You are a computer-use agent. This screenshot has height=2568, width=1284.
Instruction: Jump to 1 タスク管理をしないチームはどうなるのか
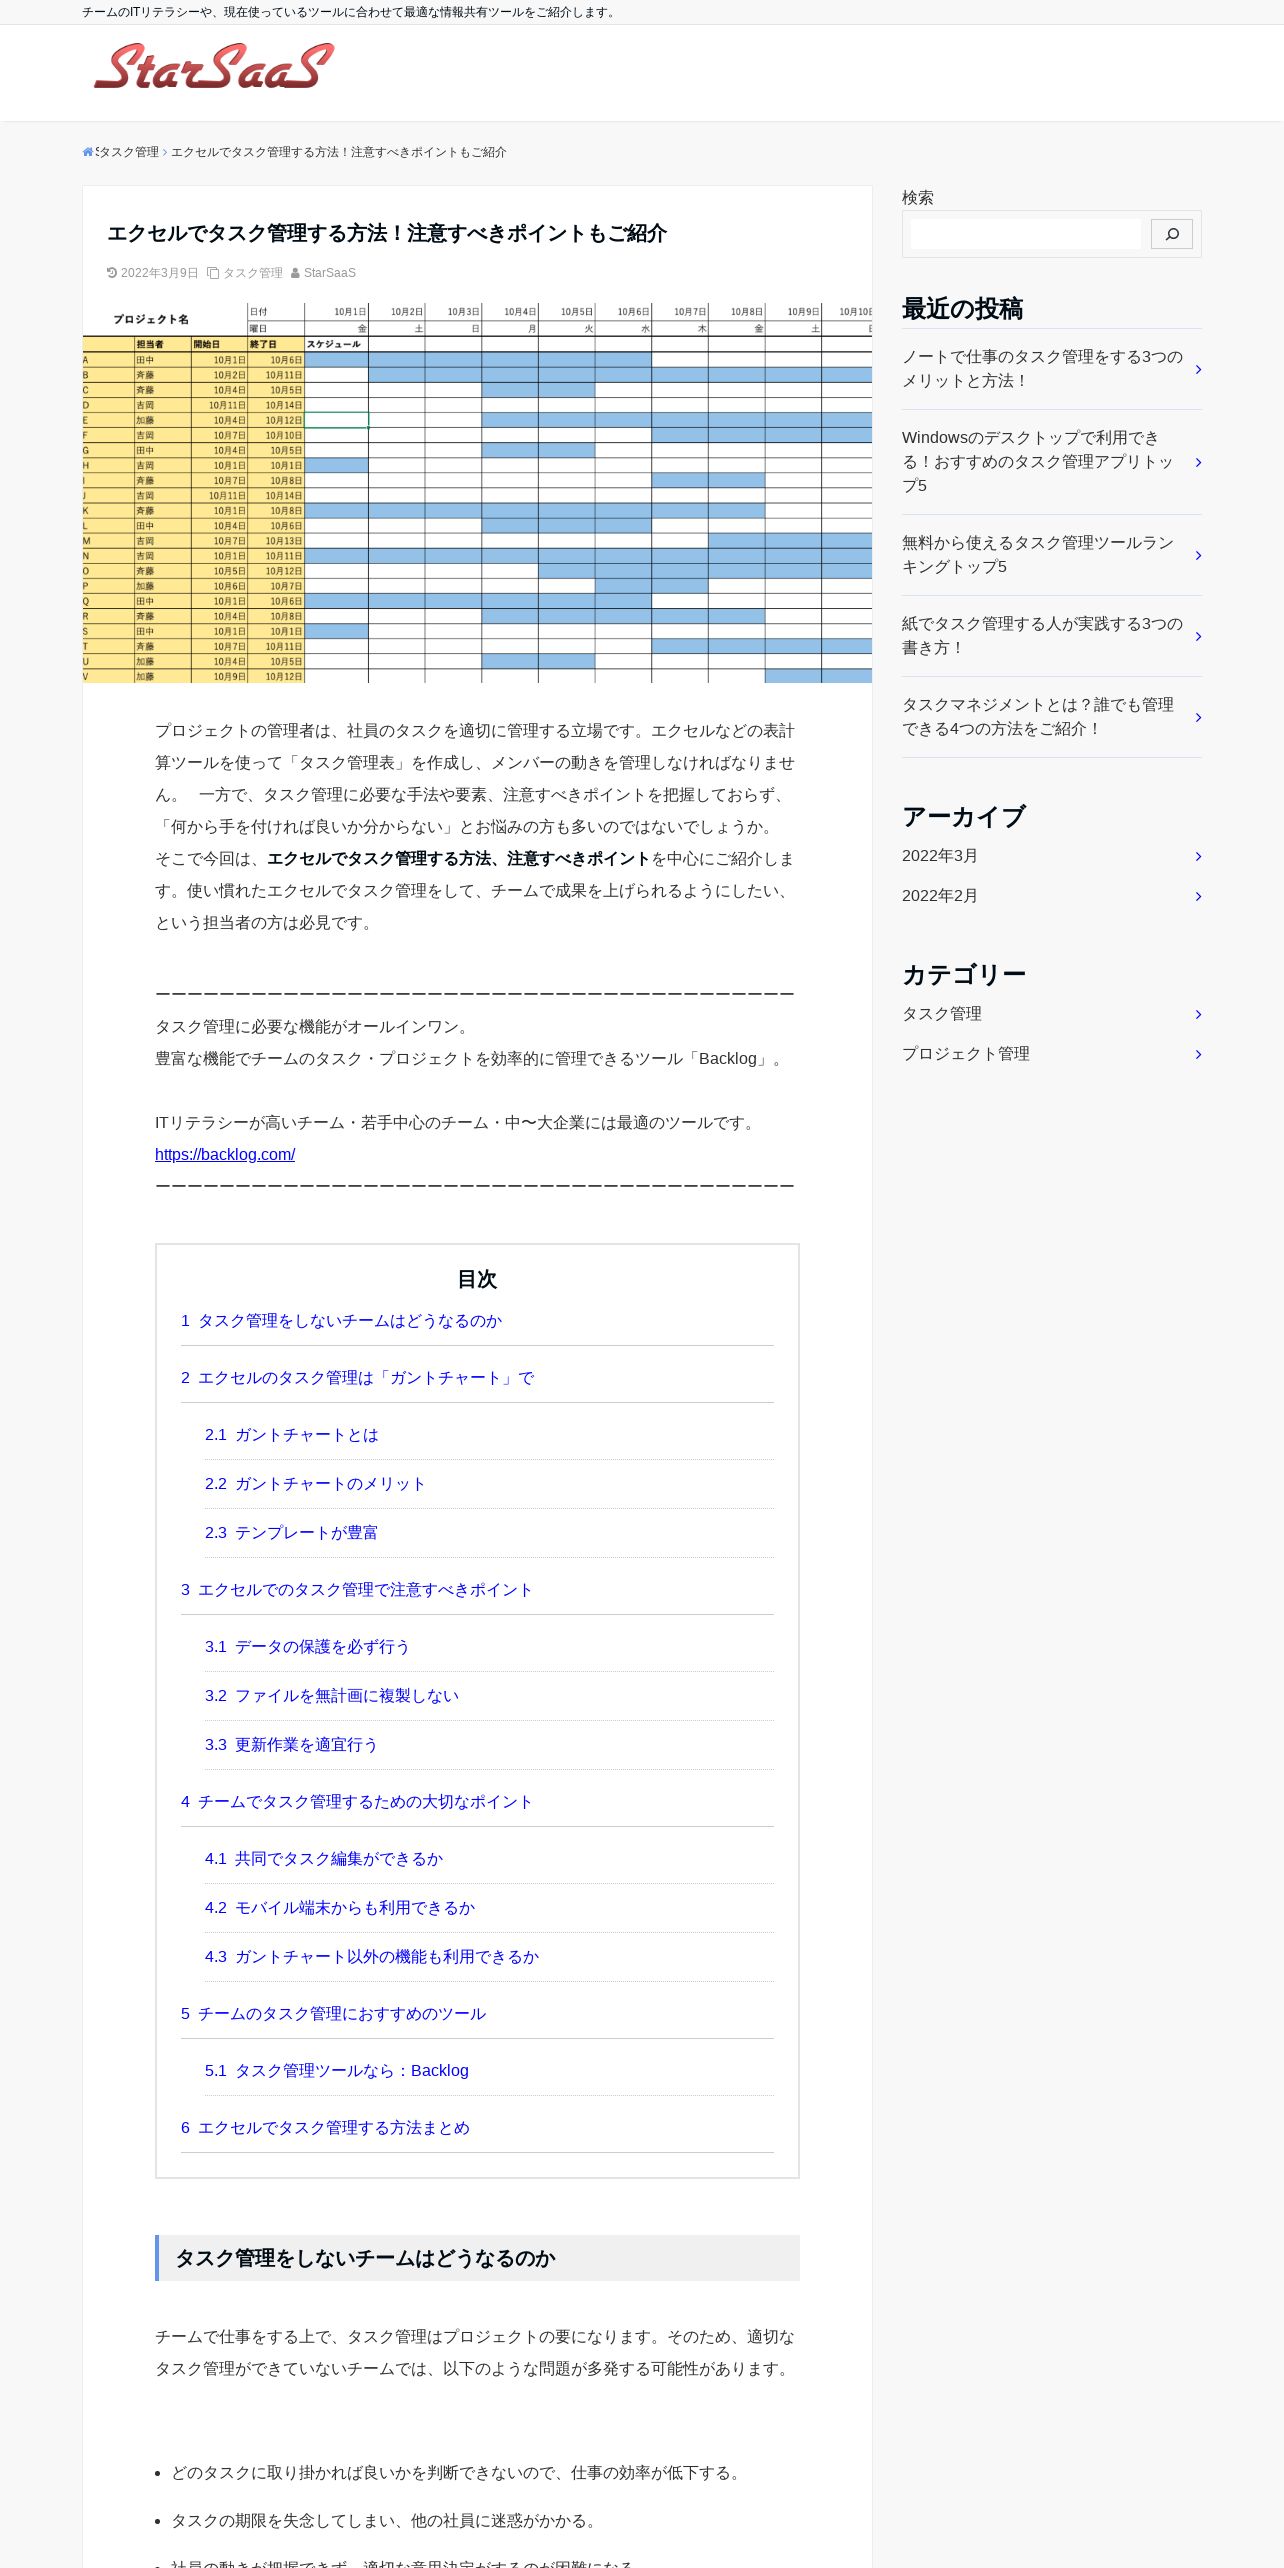[341, 1321]
